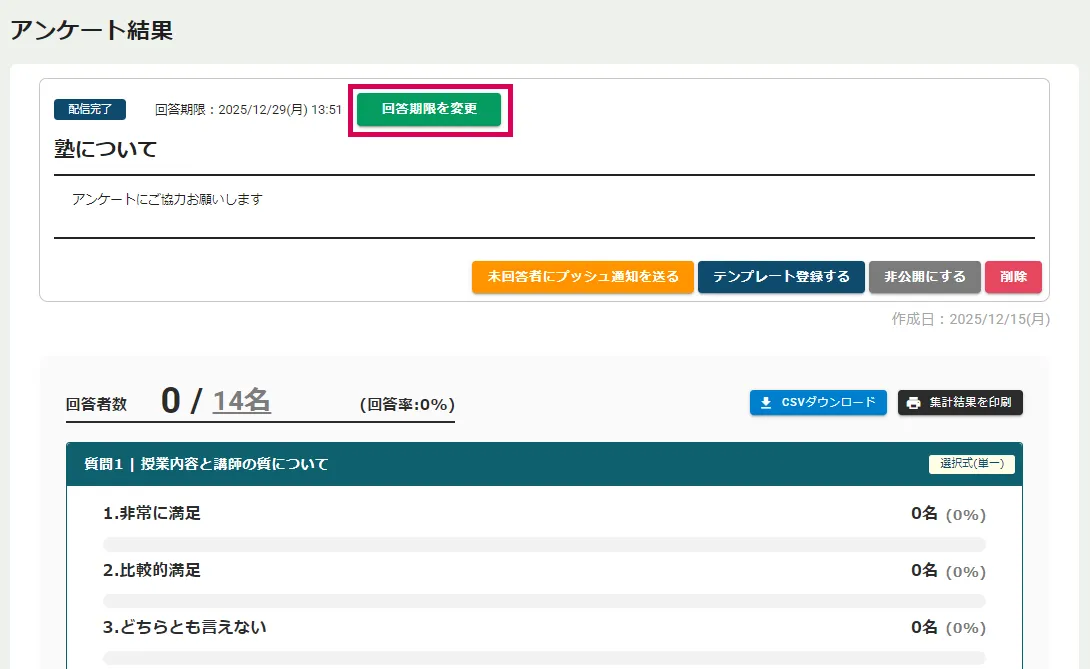The image size is (1090, 669).
Task: Click the 非常に満足 progress bar
Action: tap(544, 544)
